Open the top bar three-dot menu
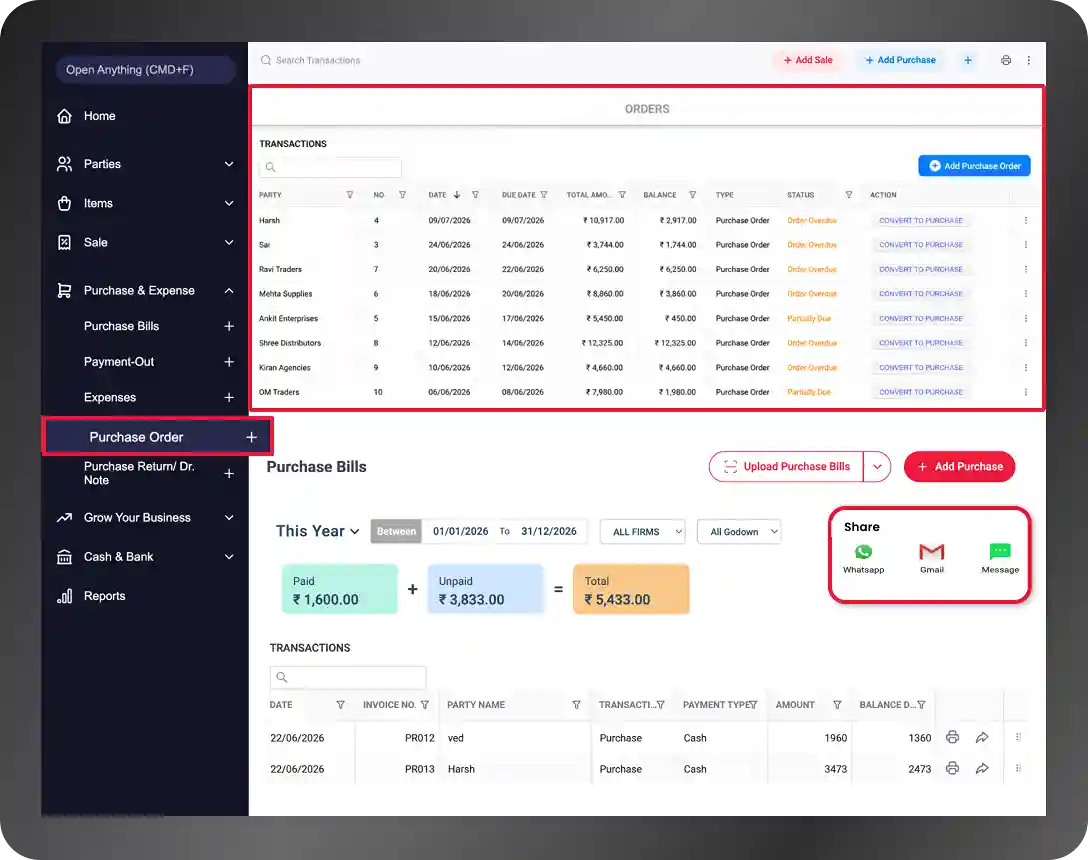 (x=1029, y=60)
